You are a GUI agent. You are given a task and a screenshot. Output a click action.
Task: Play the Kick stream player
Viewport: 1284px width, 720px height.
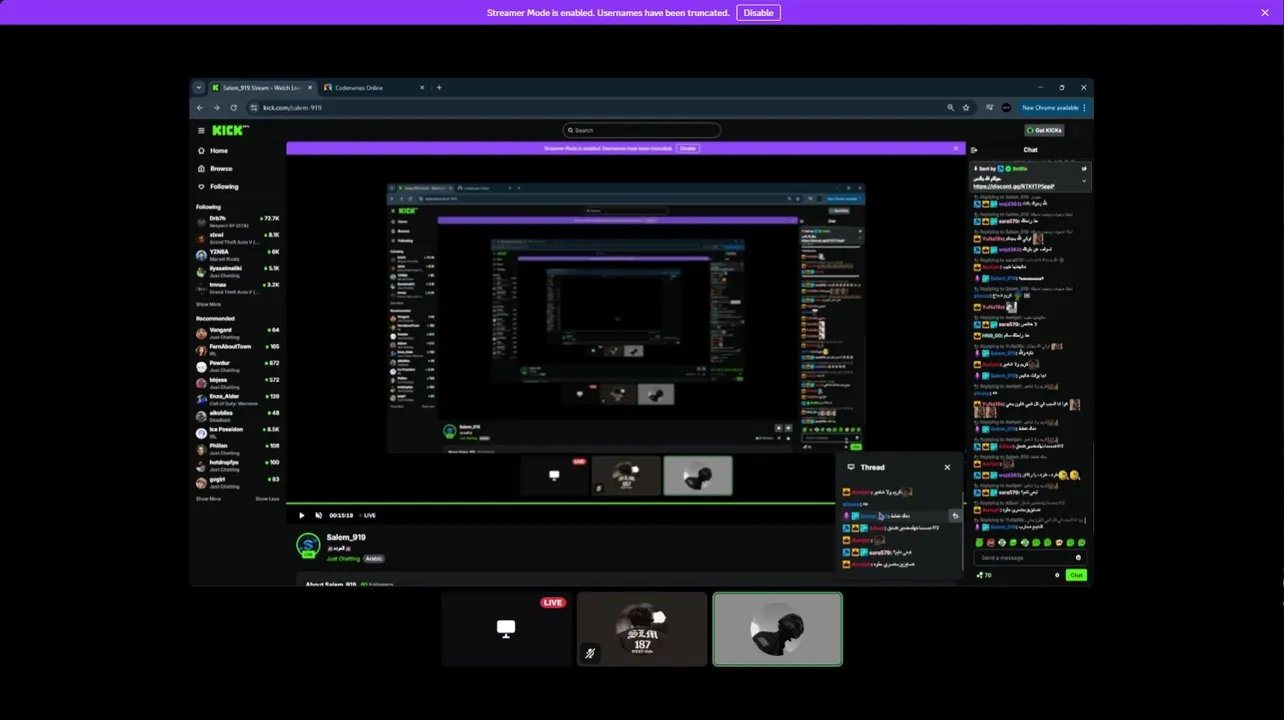pos(301,515)
